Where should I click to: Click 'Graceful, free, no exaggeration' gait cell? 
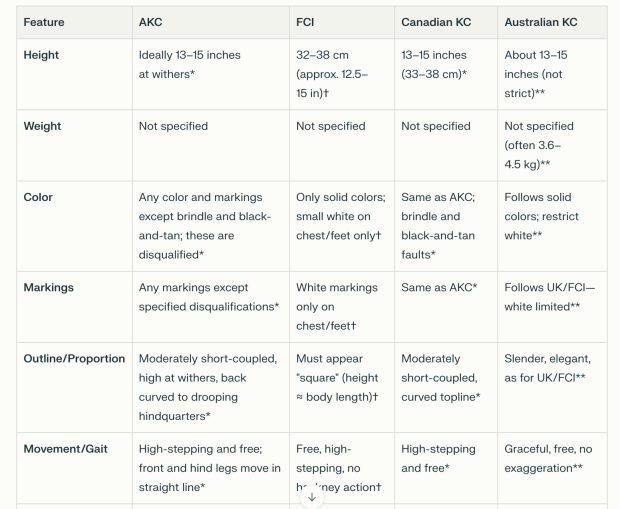pos(548,457)
